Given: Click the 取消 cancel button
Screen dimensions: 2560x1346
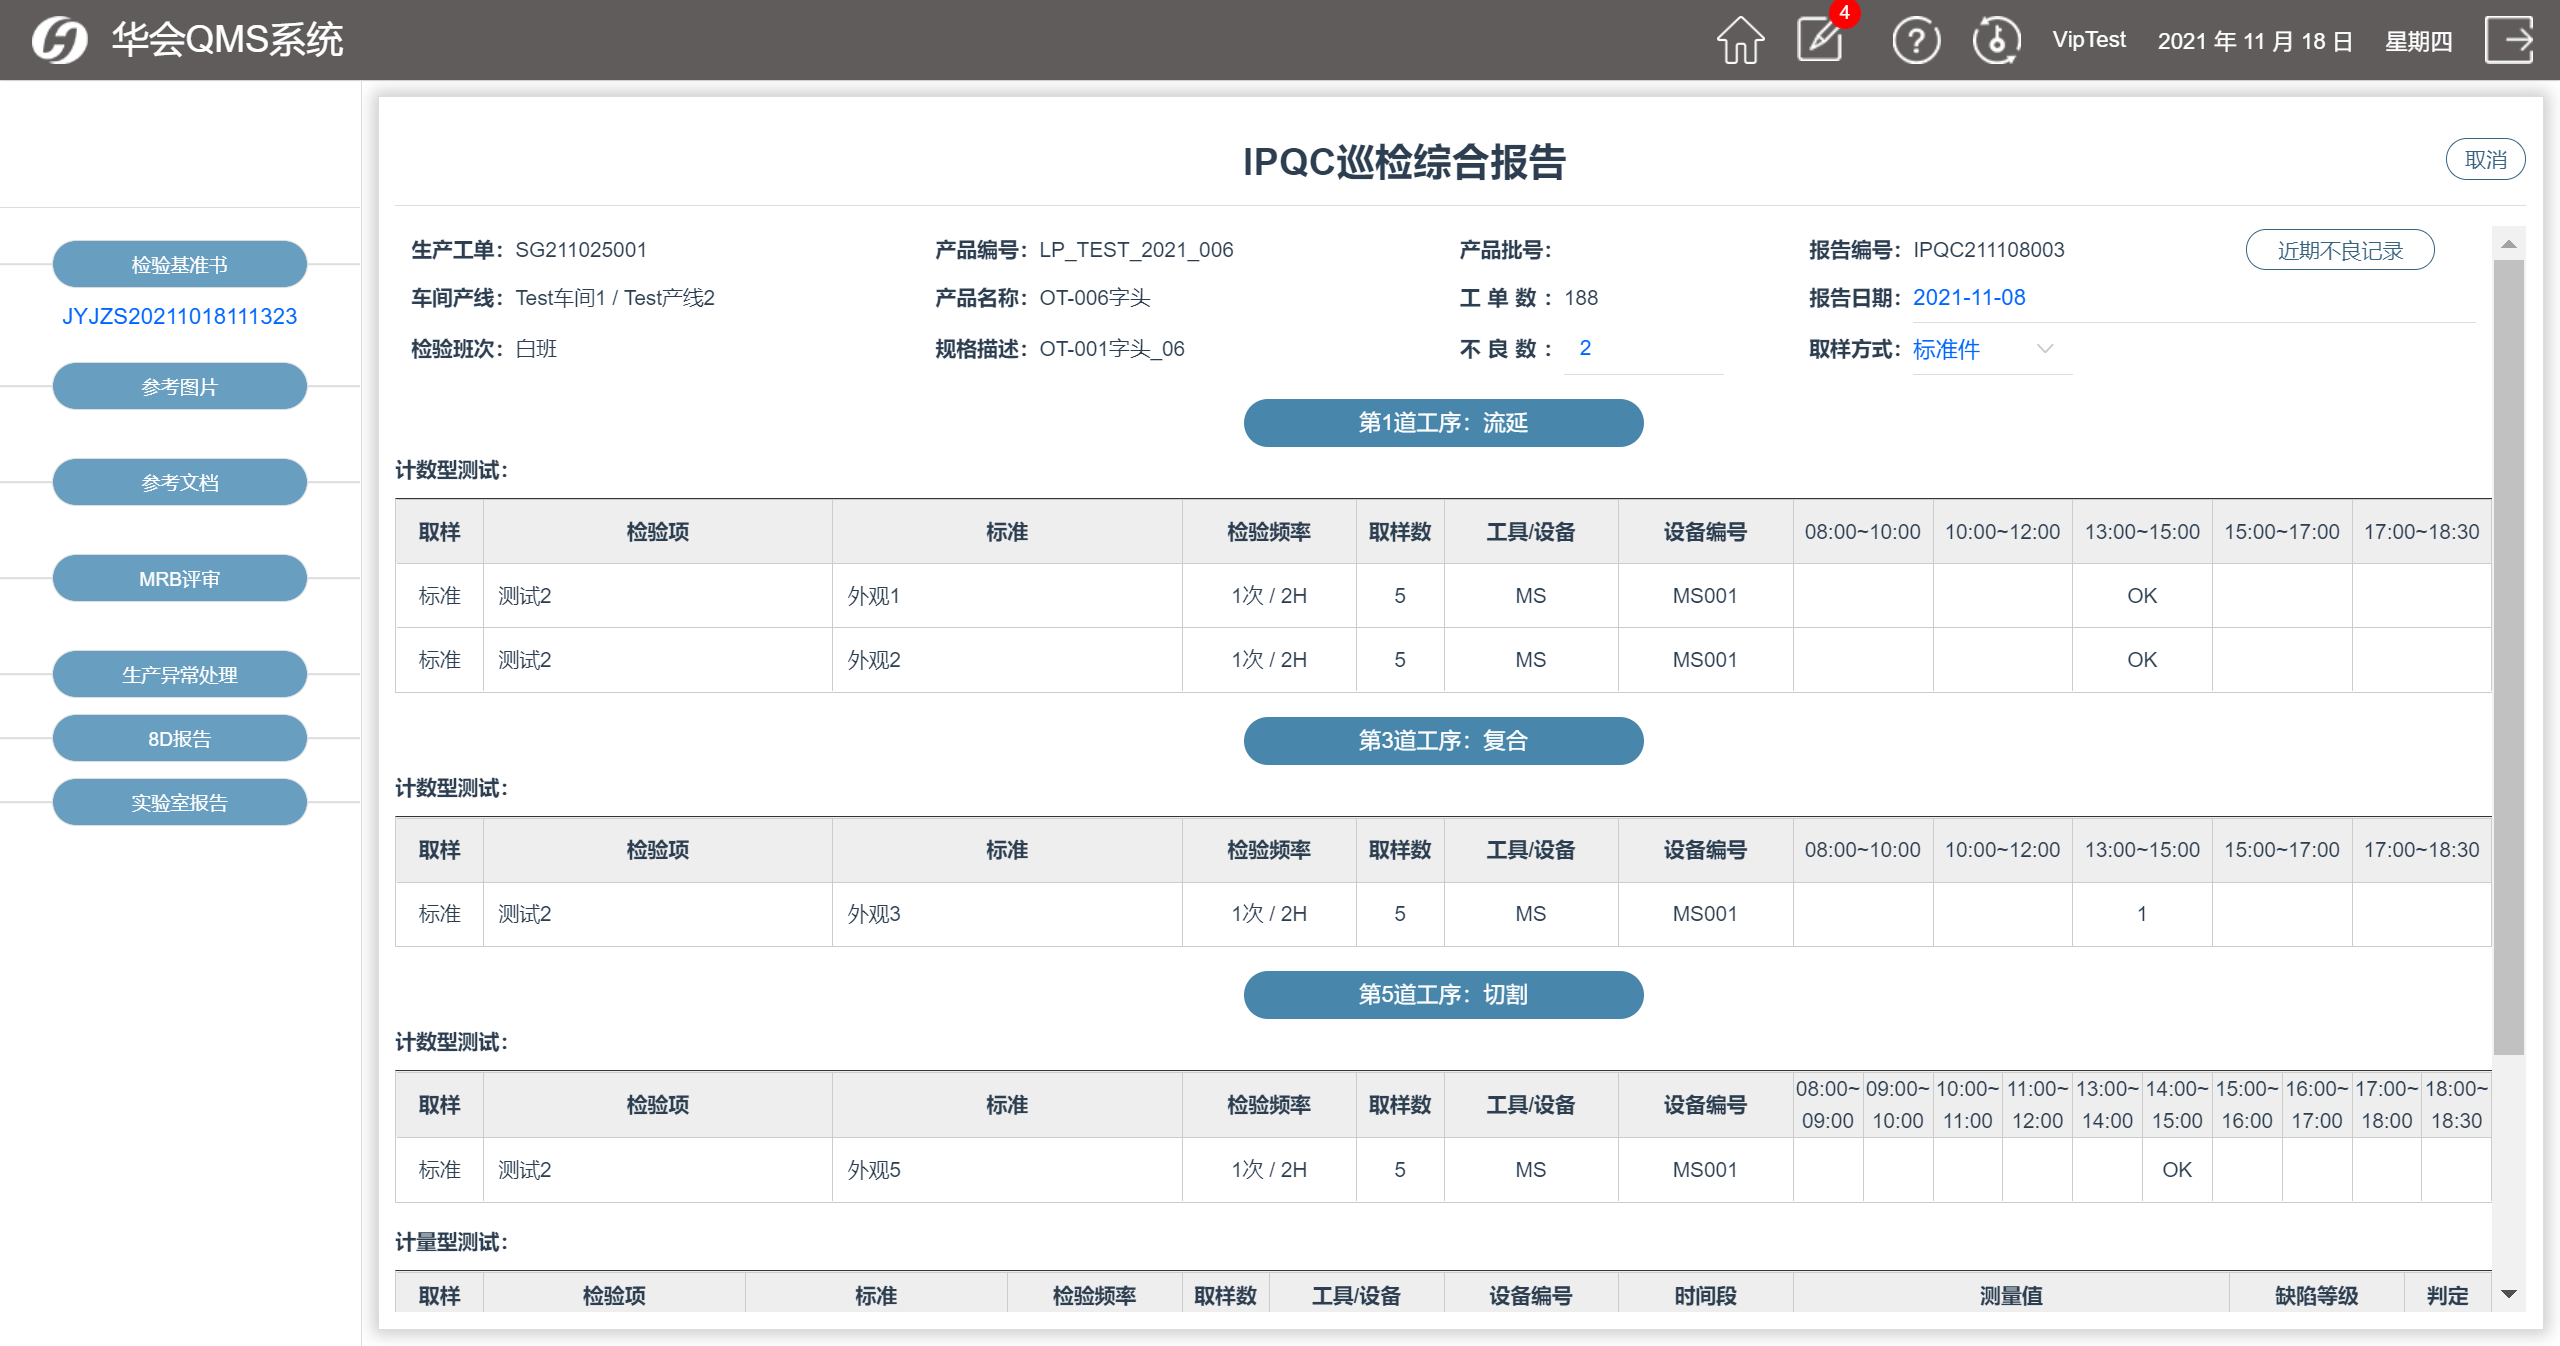Looking at the screenshot, I should click(2485, 160).
